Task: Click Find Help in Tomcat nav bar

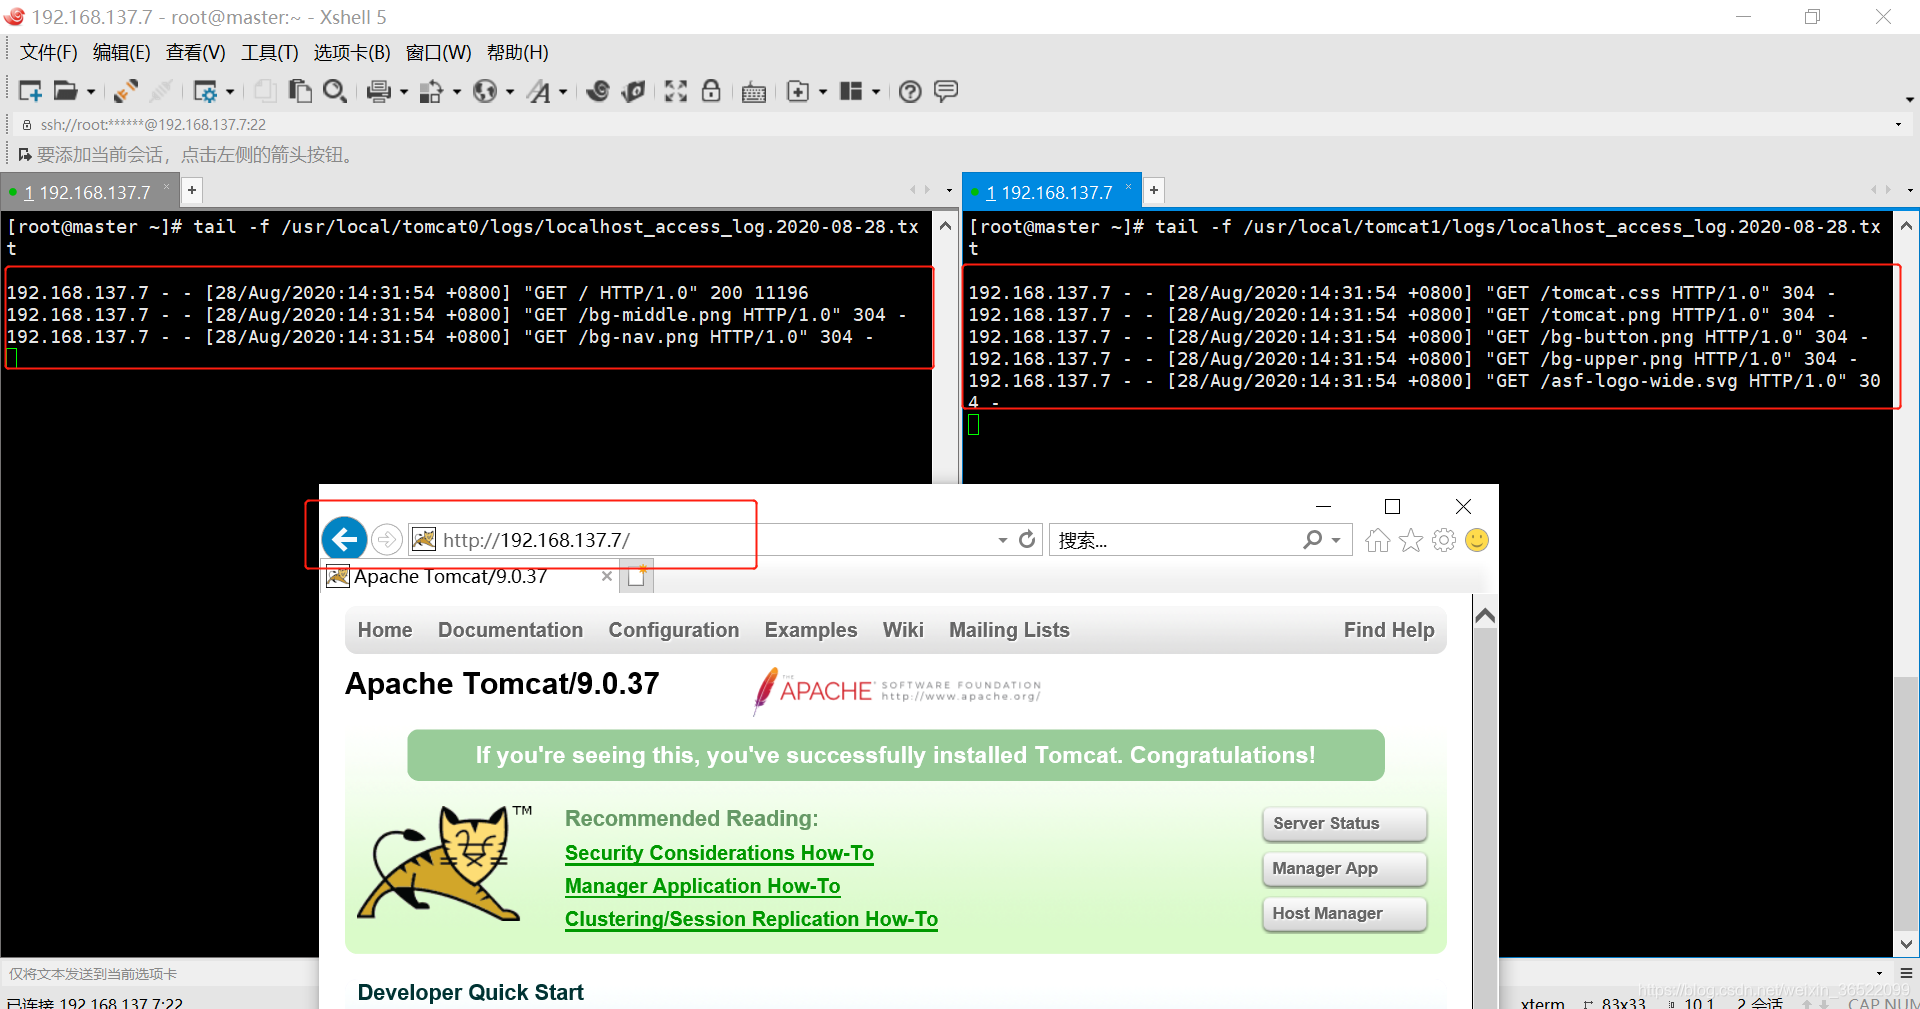Action: pyautogui.click(x=1389, y=630)
